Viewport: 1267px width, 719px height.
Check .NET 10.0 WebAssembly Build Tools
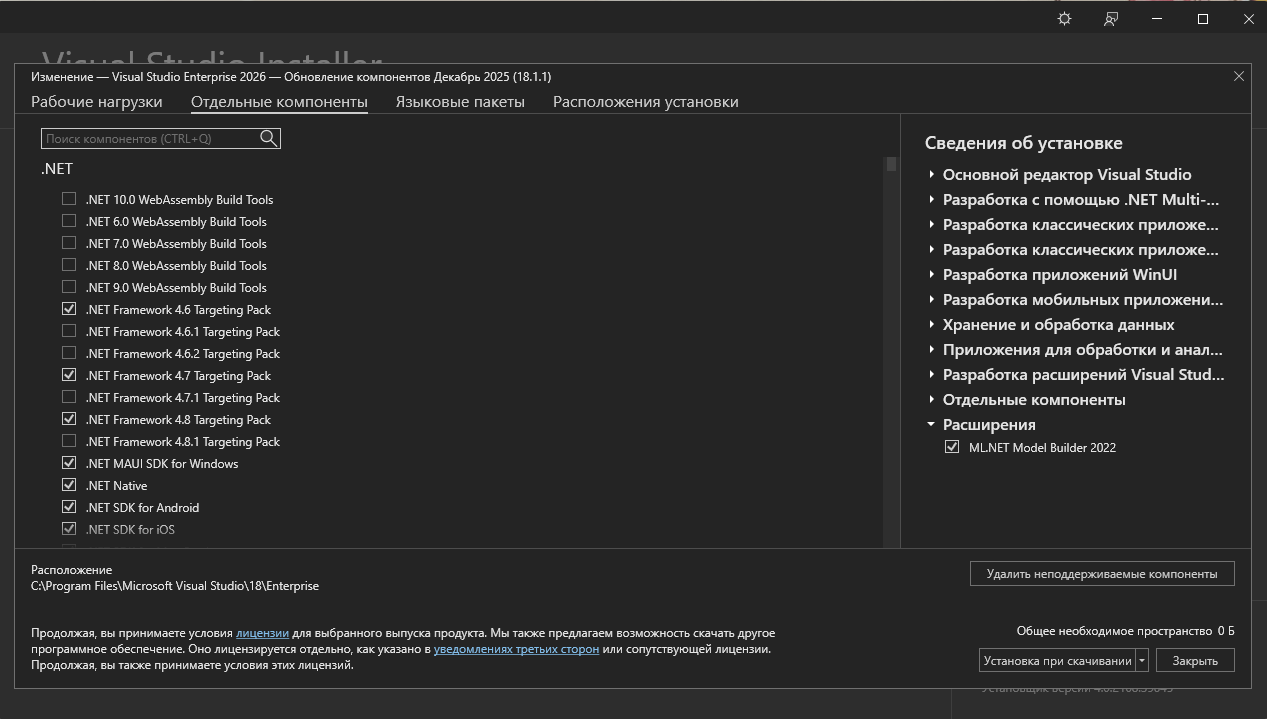click(x=69, y=200)
